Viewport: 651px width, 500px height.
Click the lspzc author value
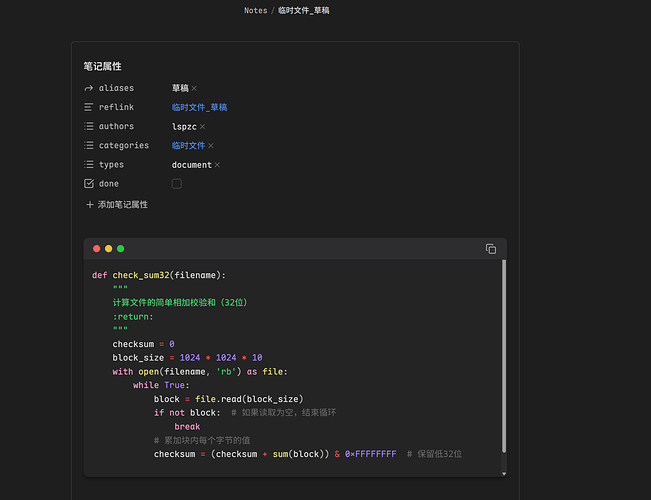coord(184,127)
